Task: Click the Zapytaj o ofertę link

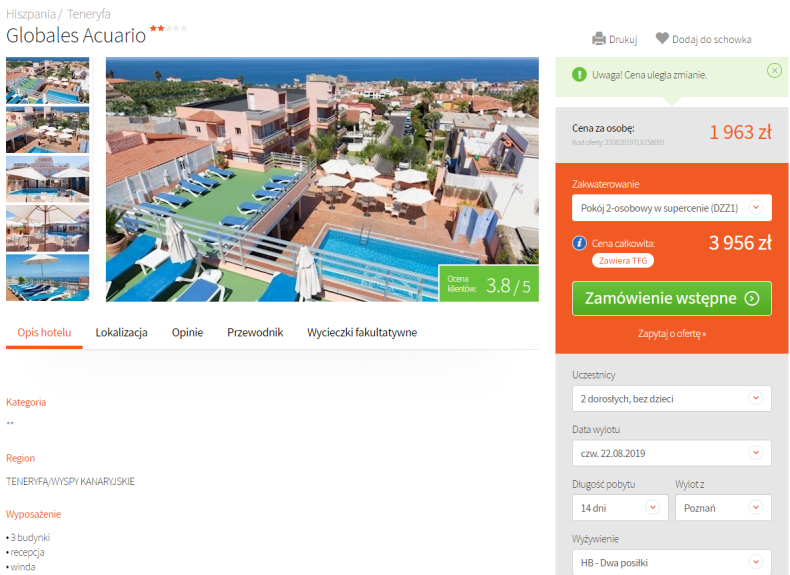Action: pyautogui.click(x=672, y=334)
